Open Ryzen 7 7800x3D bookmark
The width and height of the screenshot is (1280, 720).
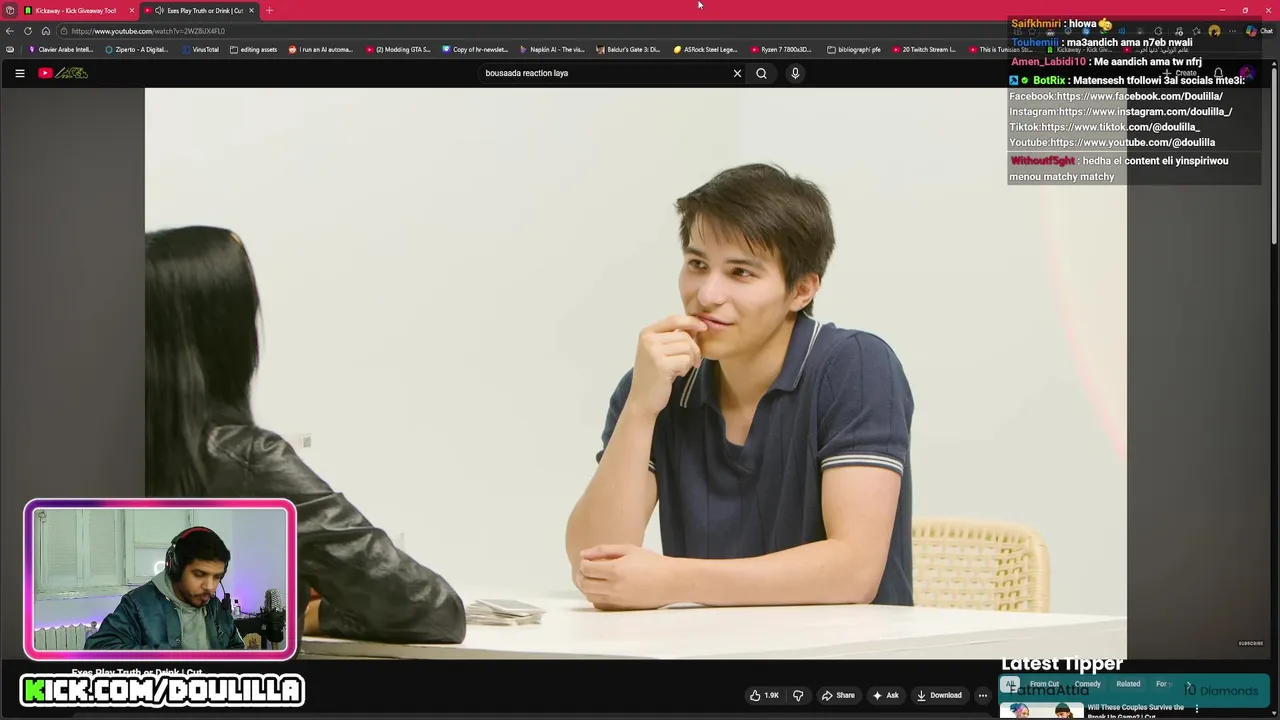pos(782,49)
